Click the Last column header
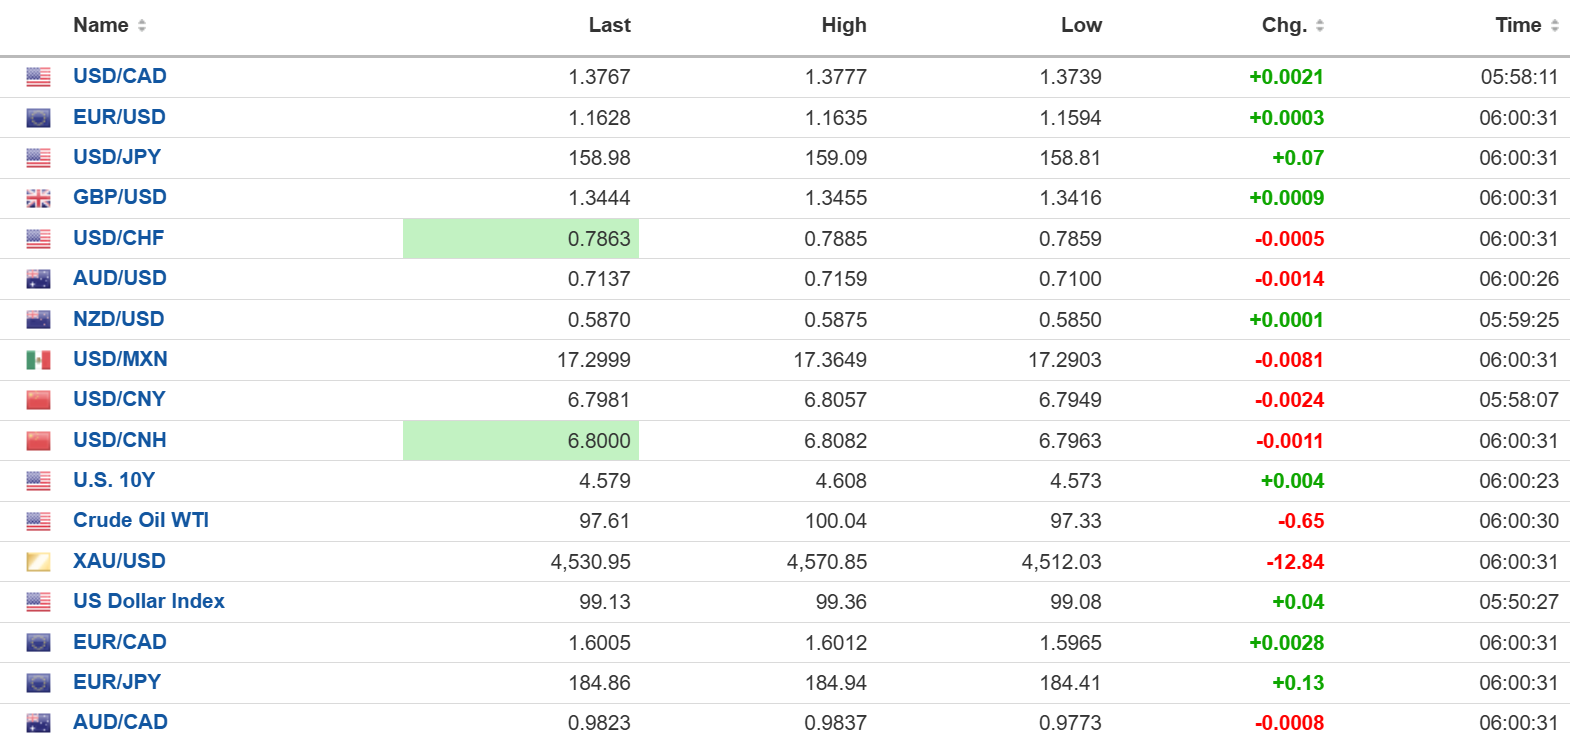1570x737 pixels. tap(610, 25)
